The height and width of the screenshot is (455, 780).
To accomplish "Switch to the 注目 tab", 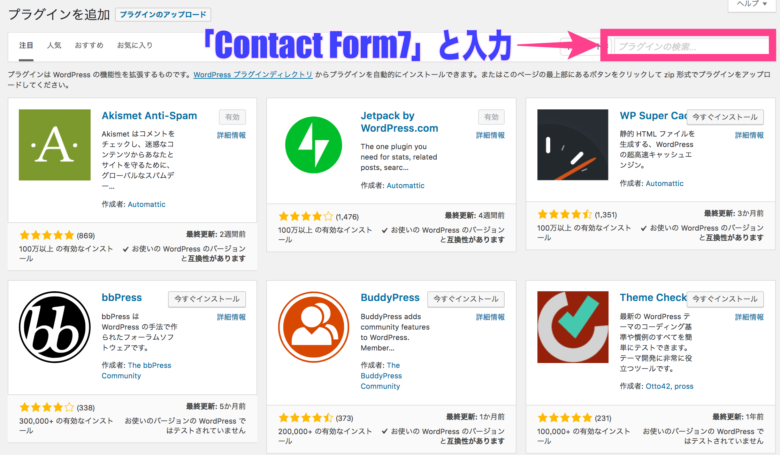I will tap(26, 45).
